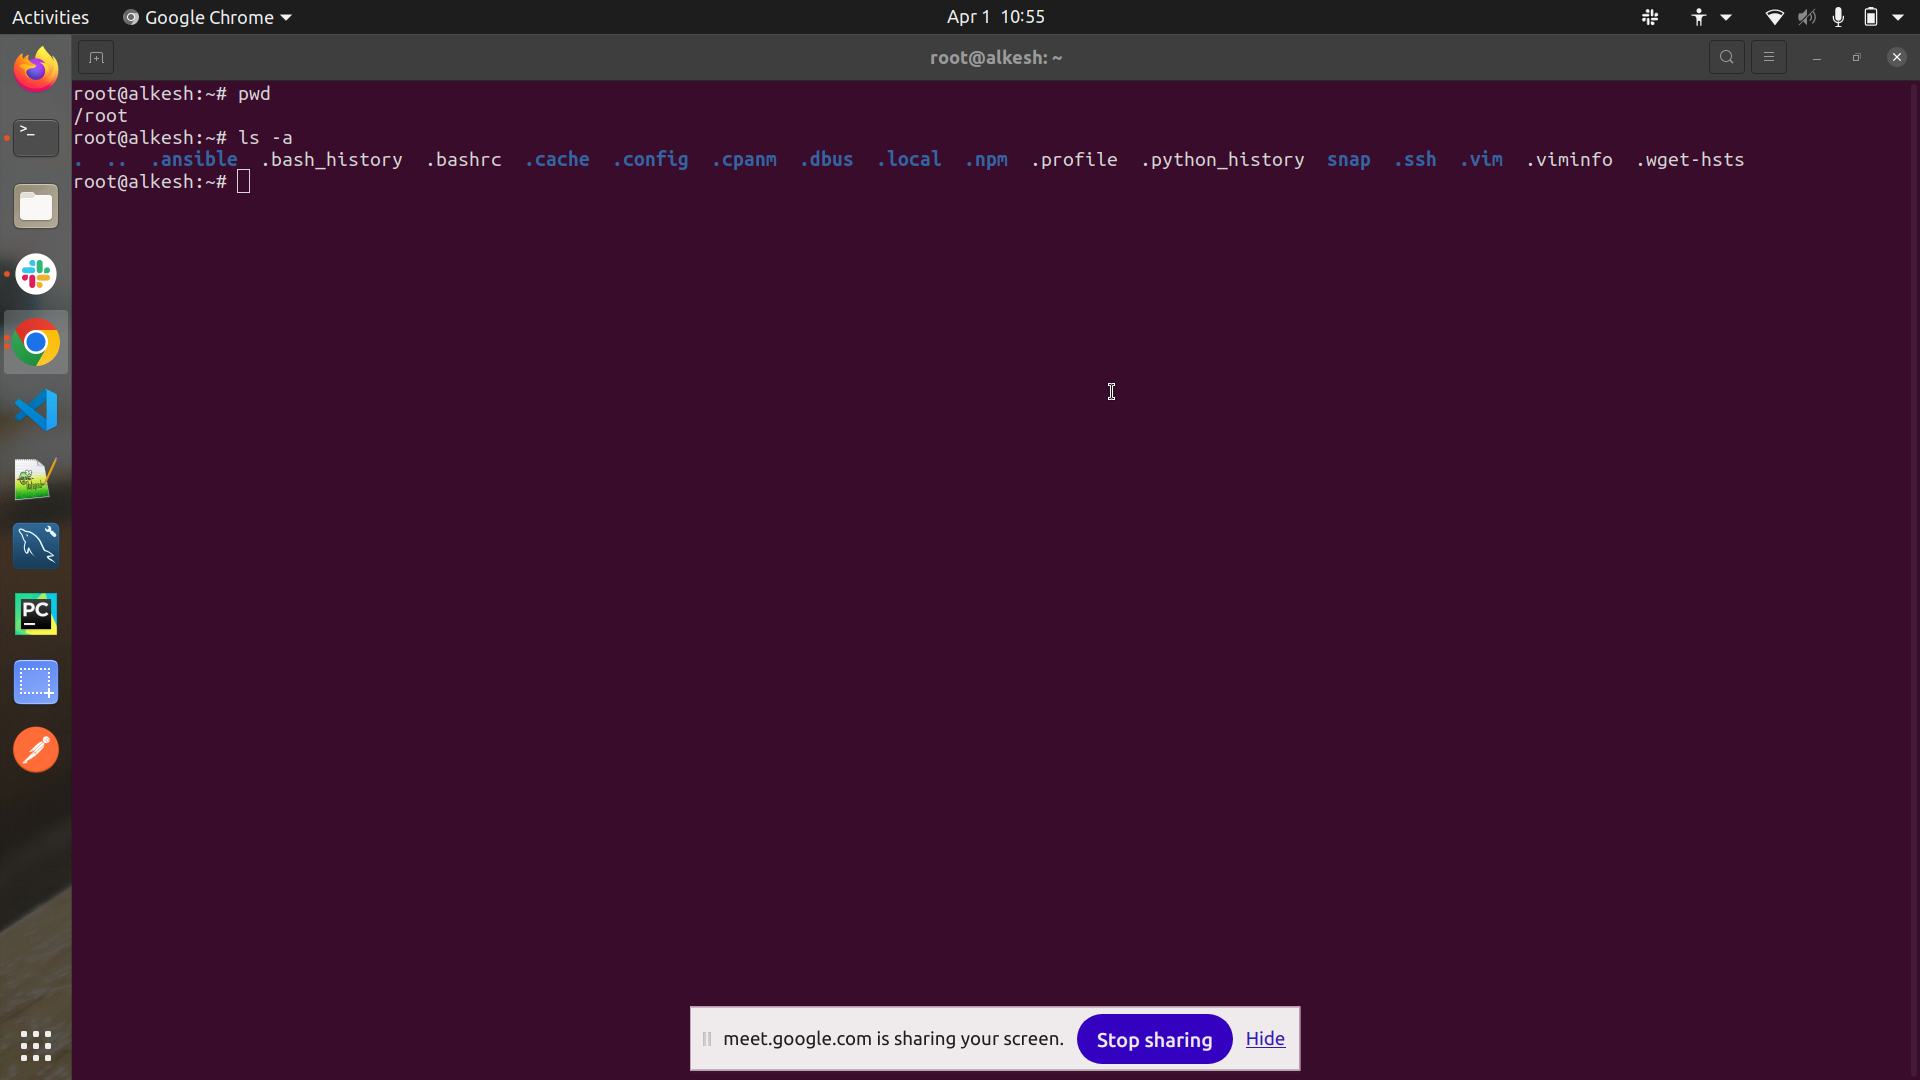Viewport: 1920px width, 1080px height.
Task: Open the gedit-like editor dock icon with pencil
Action: (36, 478)
